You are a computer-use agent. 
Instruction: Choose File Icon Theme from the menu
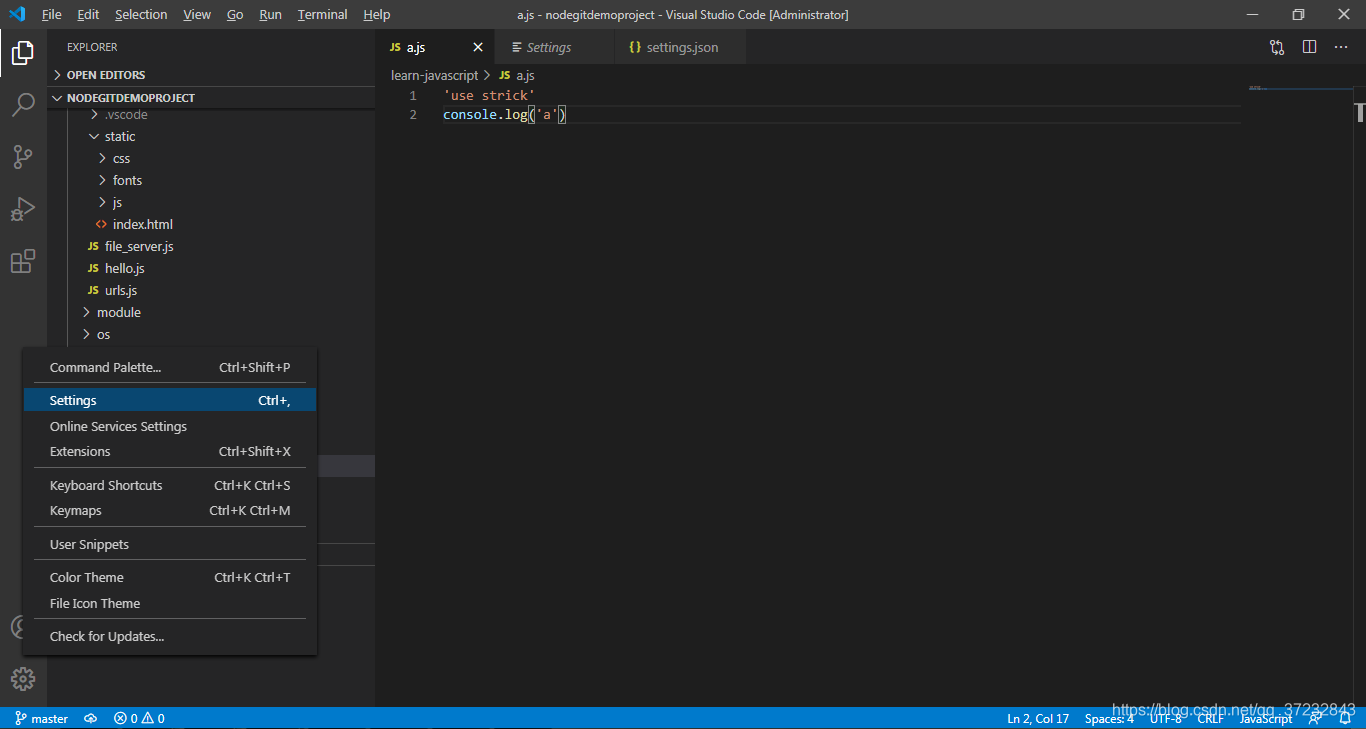click(170, 603)
